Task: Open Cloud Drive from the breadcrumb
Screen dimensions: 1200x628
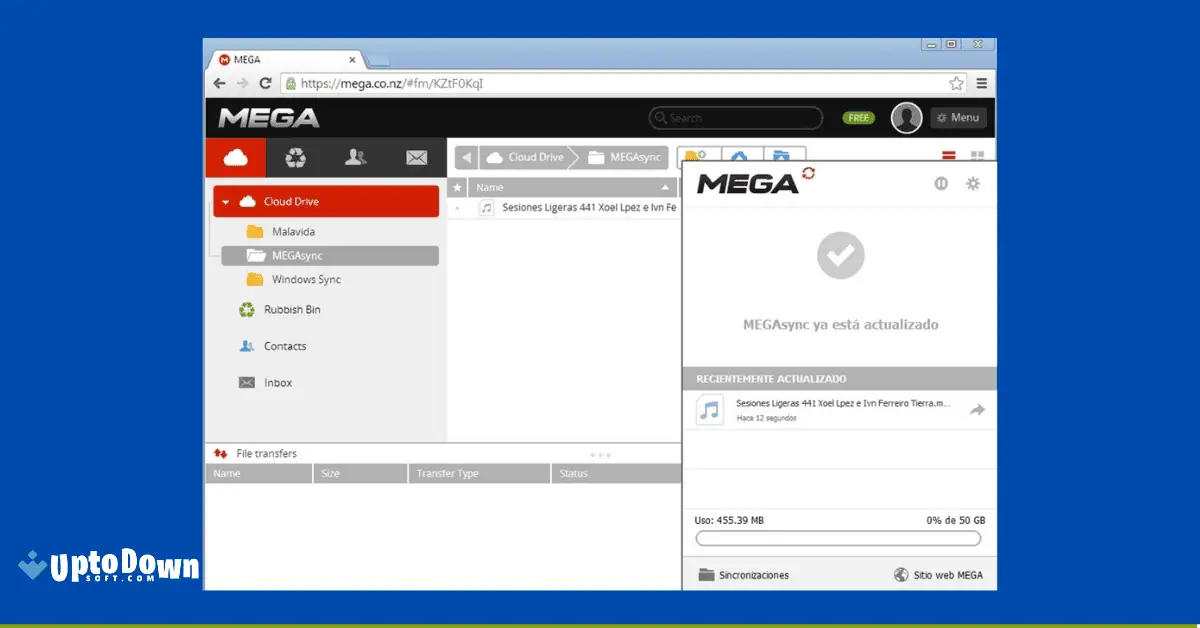Action: click(x=527, y=157)
